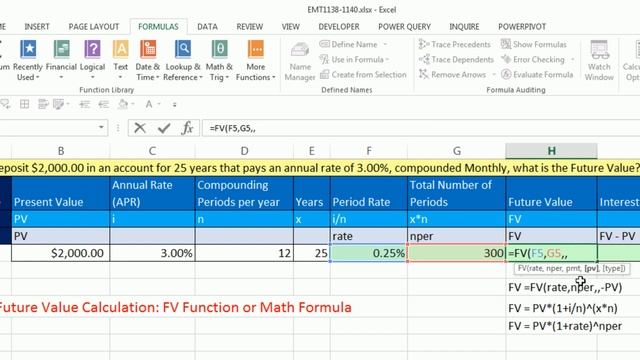Image resolution: width=640 pixels, height=360 pixels.
Task: Toggle Show Formulas
Action: tap(534, 44)
